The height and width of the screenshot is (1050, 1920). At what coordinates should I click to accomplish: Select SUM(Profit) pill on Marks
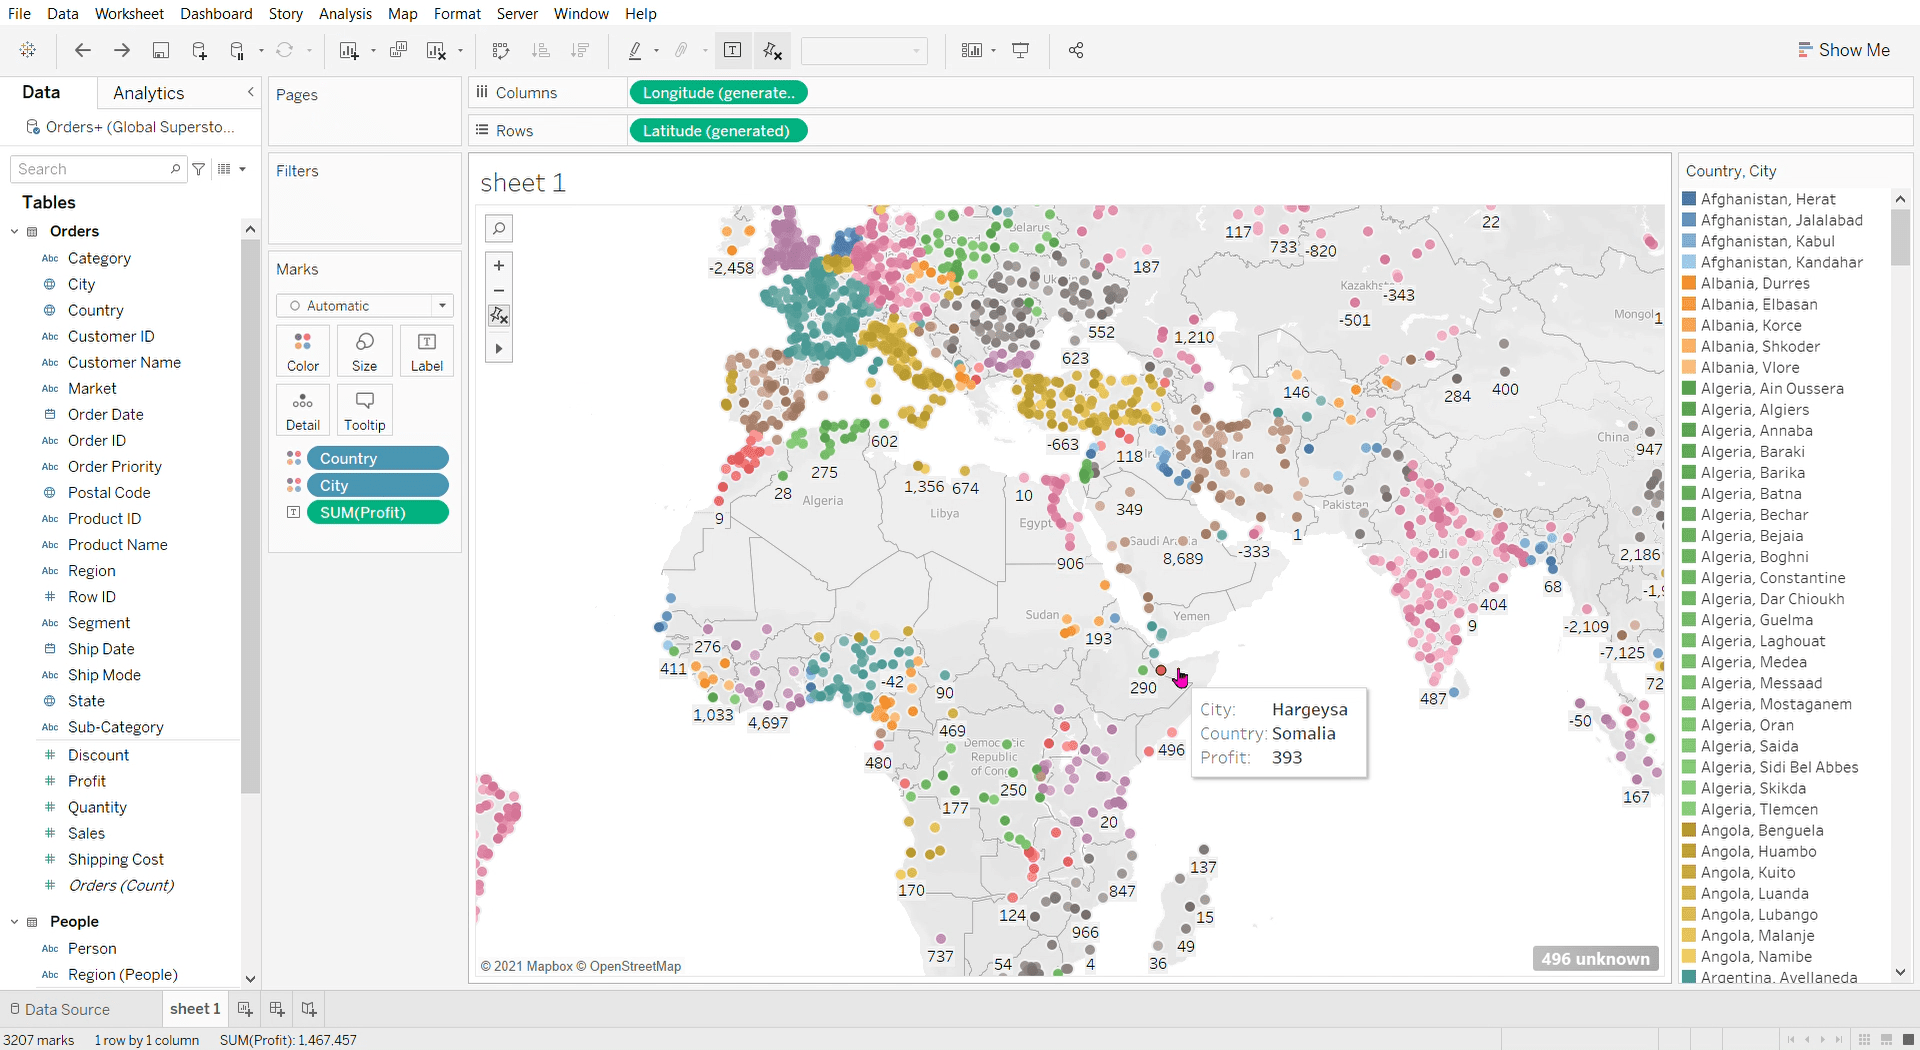coord(377,512)
